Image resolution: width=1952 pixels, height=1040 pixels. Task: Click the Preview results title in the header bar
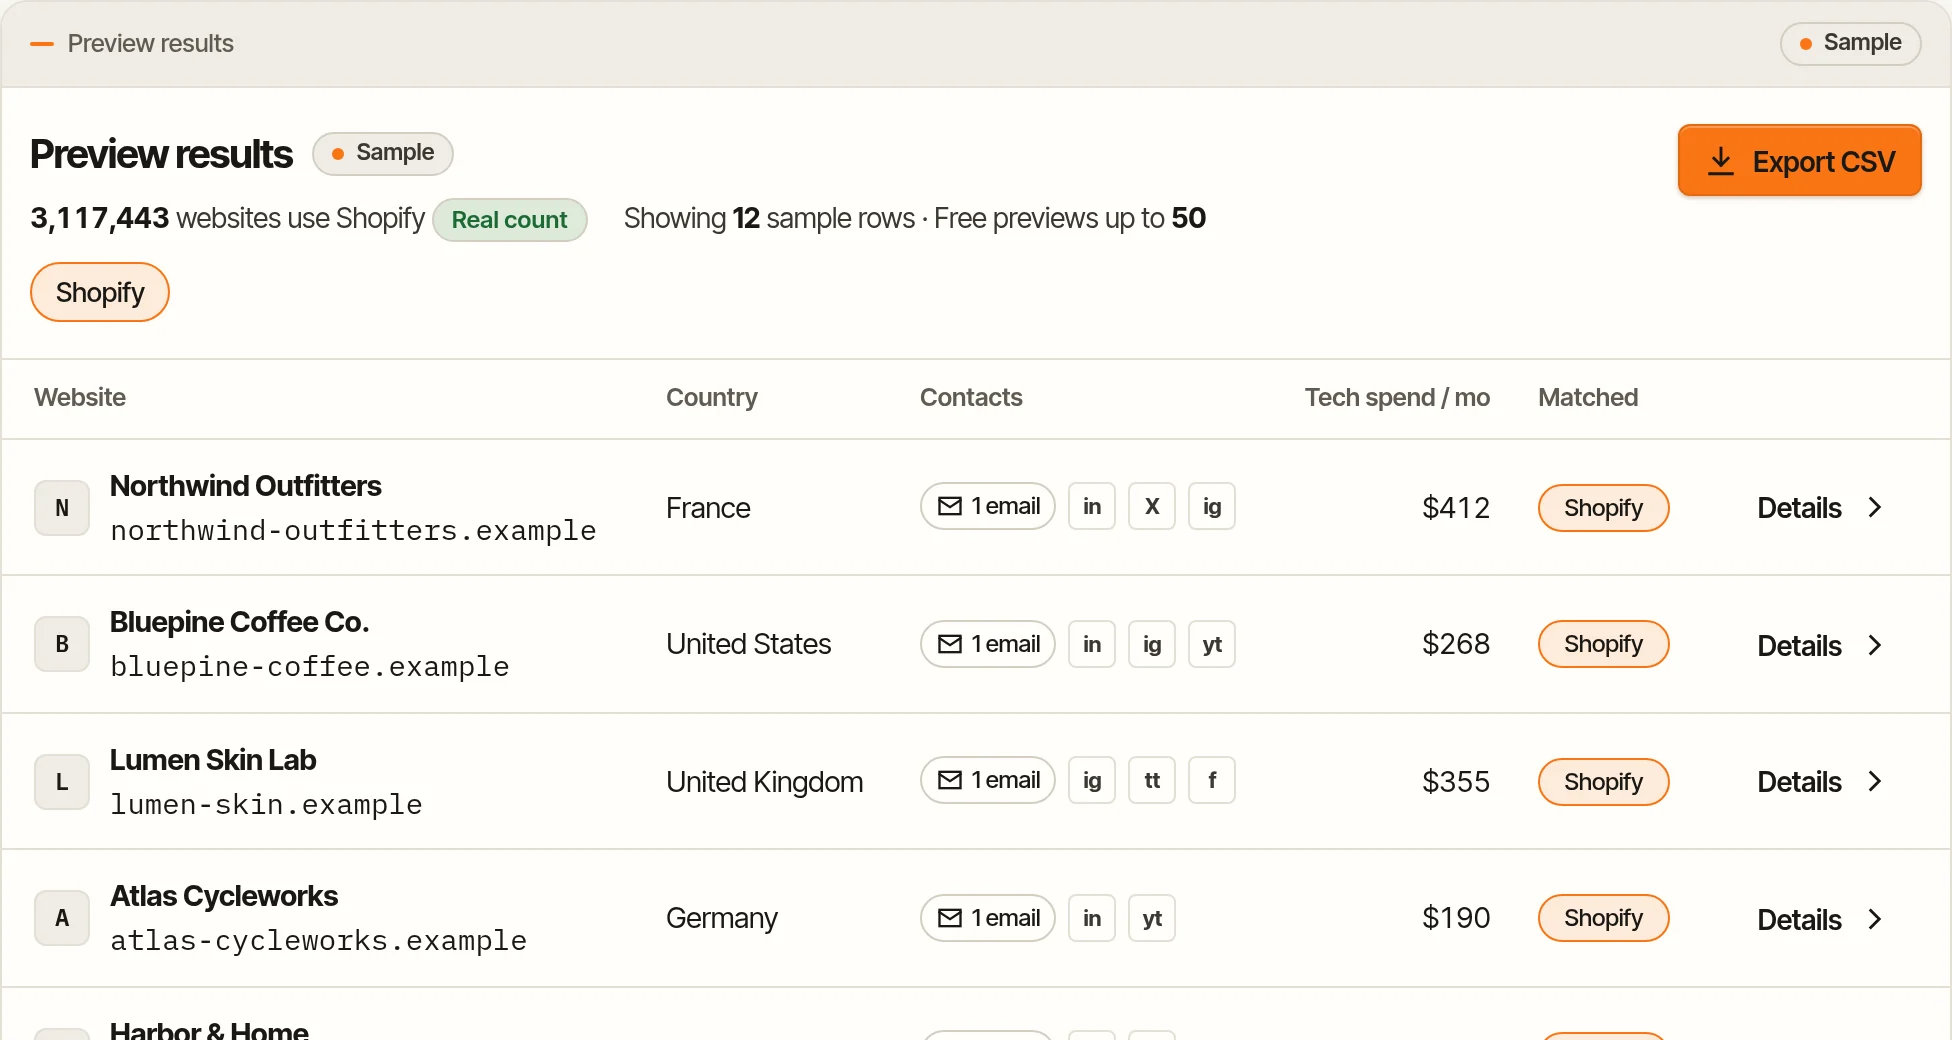point(150,44)
